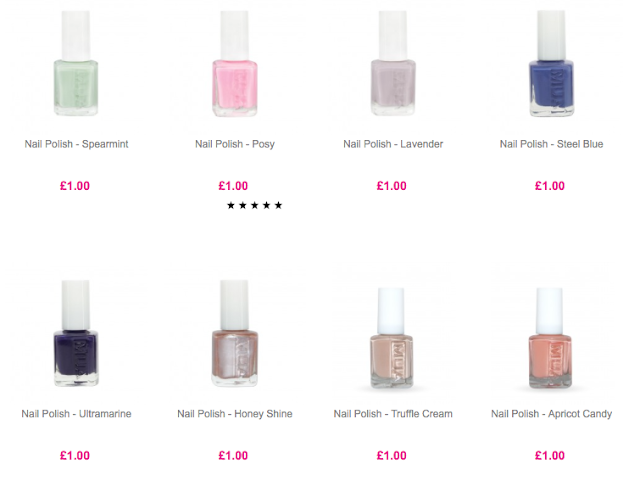Click the Nail Polish - Honey Shine title
Screen dimensions: 640x481
[x=235, y=414]
